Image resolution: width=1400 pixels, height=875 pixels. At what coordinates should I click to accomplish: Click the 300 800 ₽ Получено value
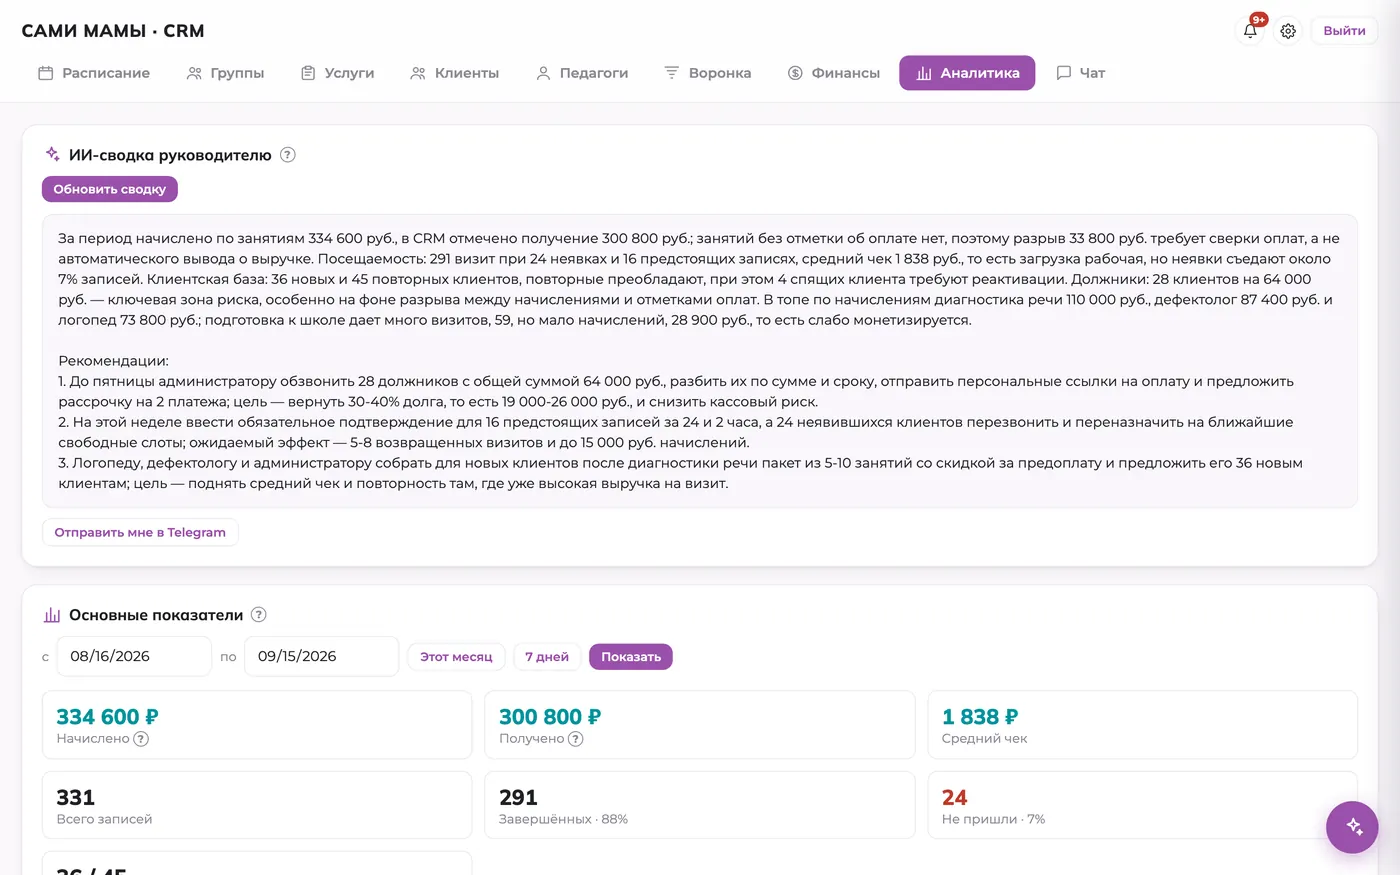550,717
